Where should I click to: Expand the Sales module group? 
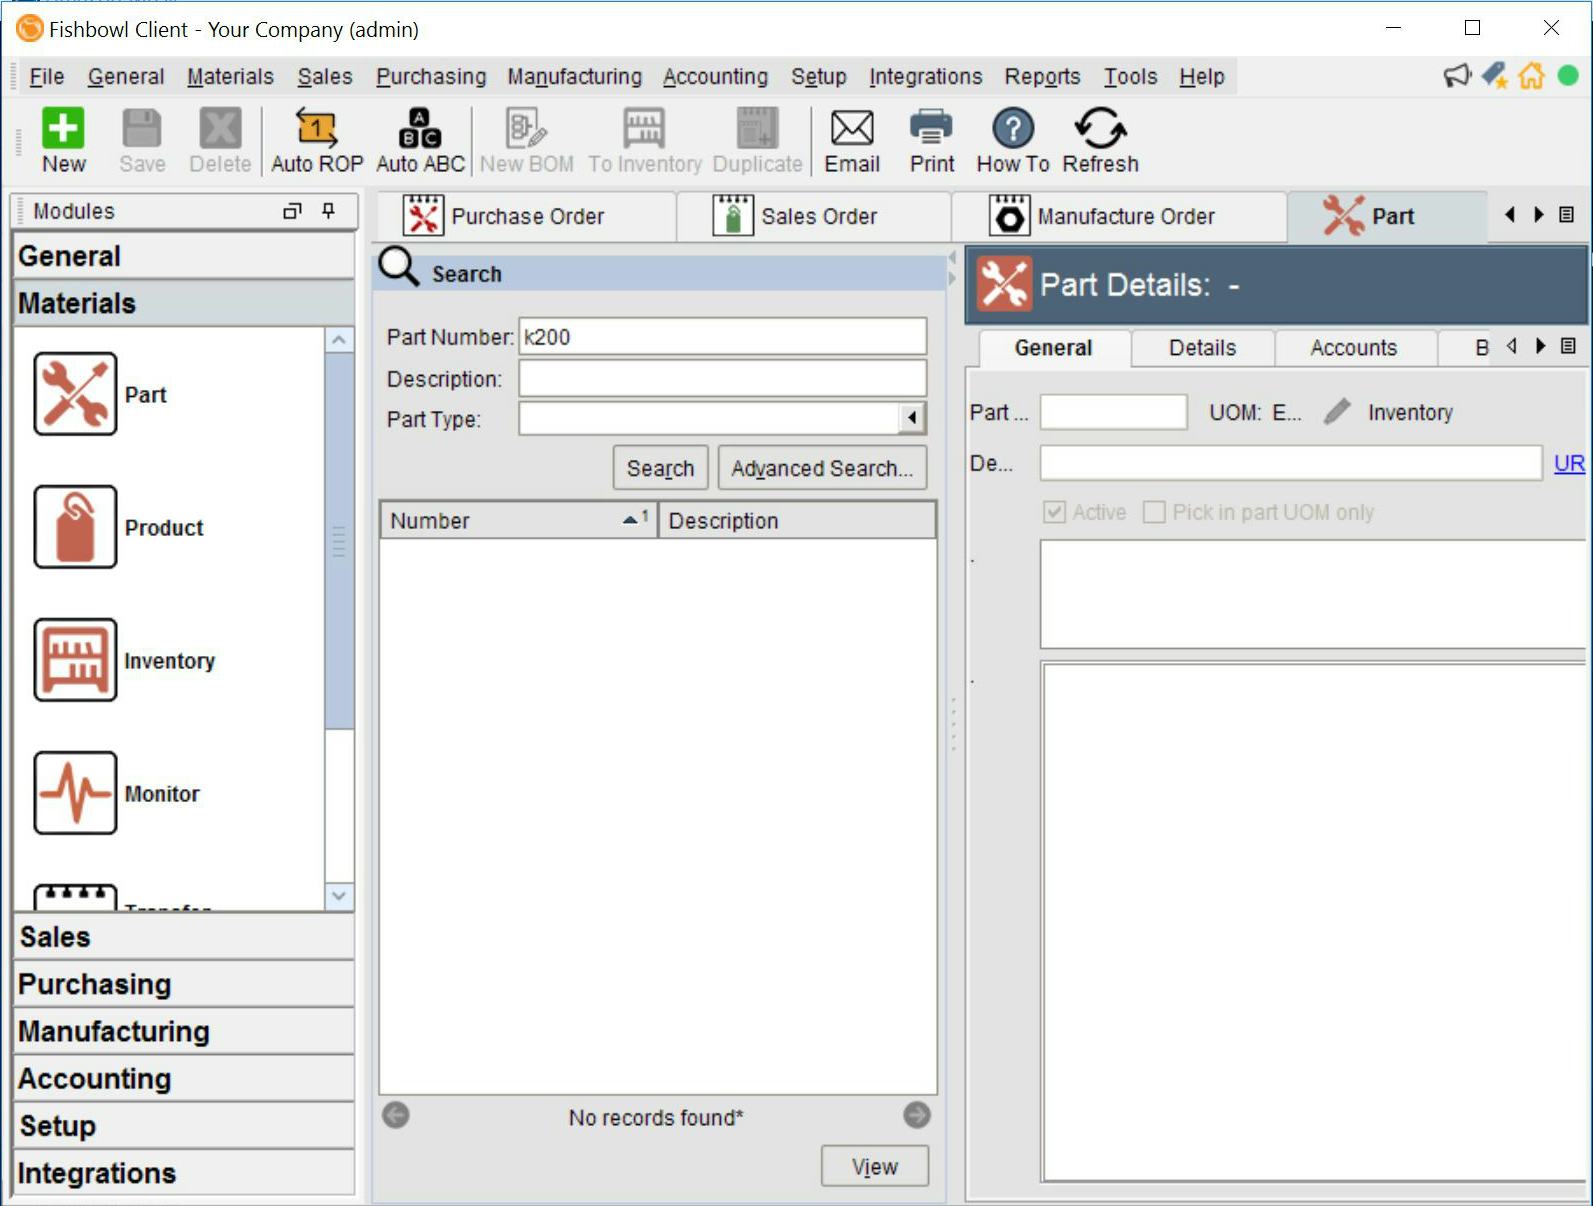click(x=184, y=937)
